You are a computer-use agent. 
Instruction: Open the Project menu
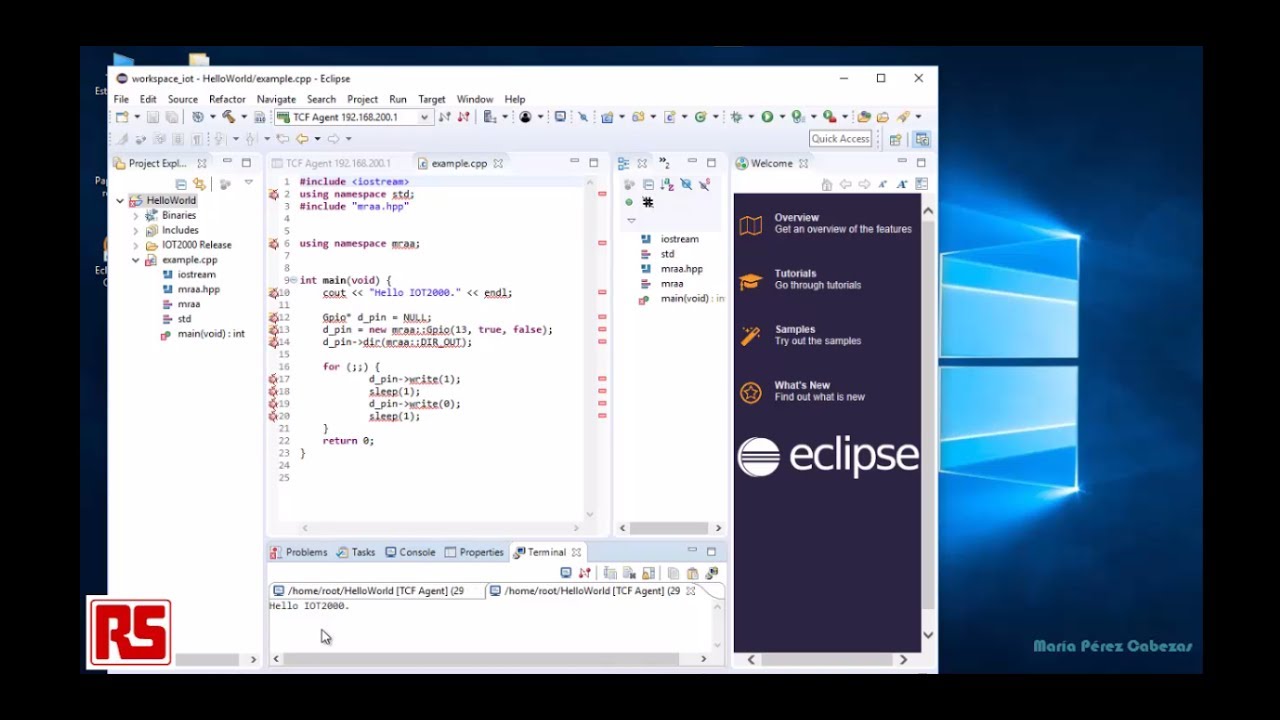362,99
